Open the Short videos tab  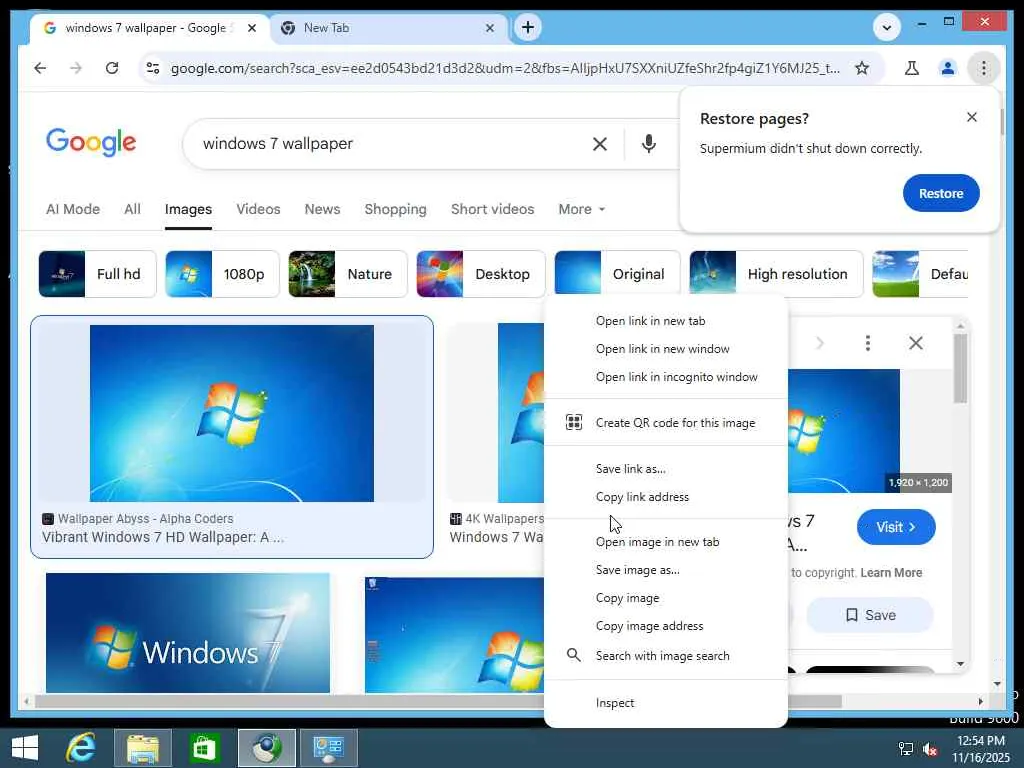492,209
